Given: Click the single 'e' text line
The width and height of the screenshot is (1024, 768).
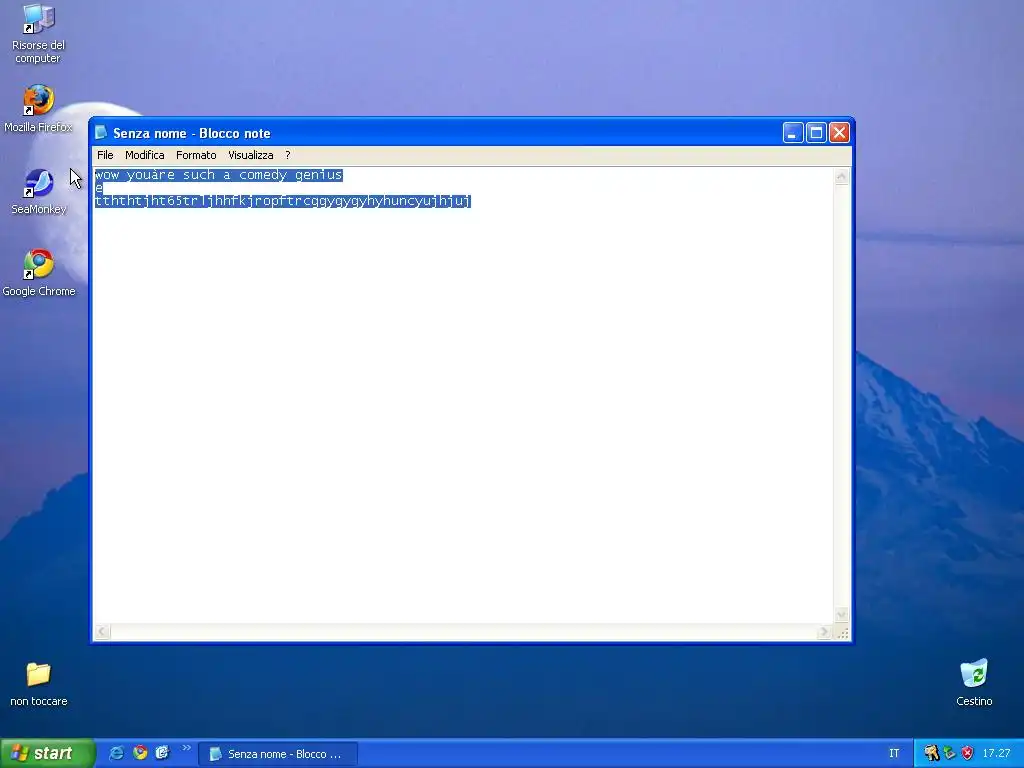Looking at the screenshot, I should point(99,188).
